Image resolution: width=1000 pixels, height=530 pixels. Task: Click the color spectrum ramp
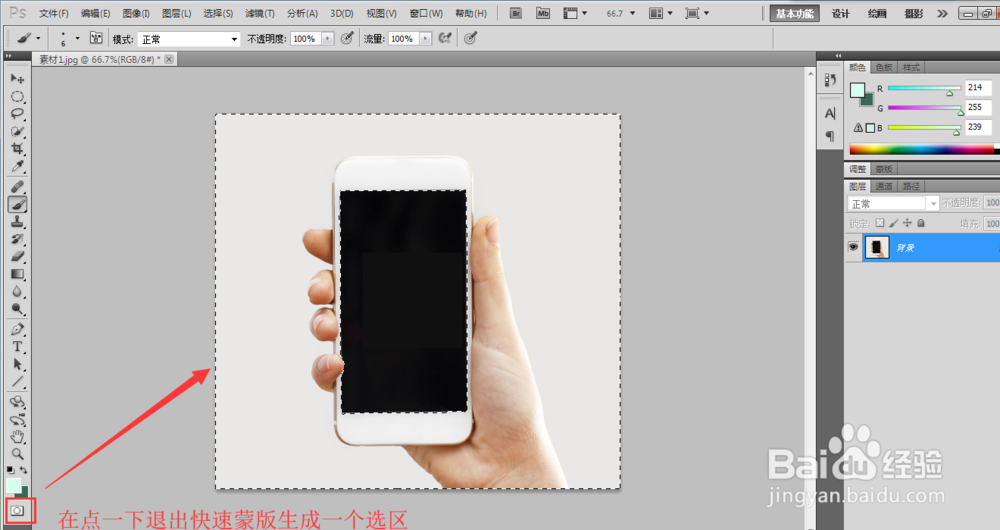coord(922,150)
